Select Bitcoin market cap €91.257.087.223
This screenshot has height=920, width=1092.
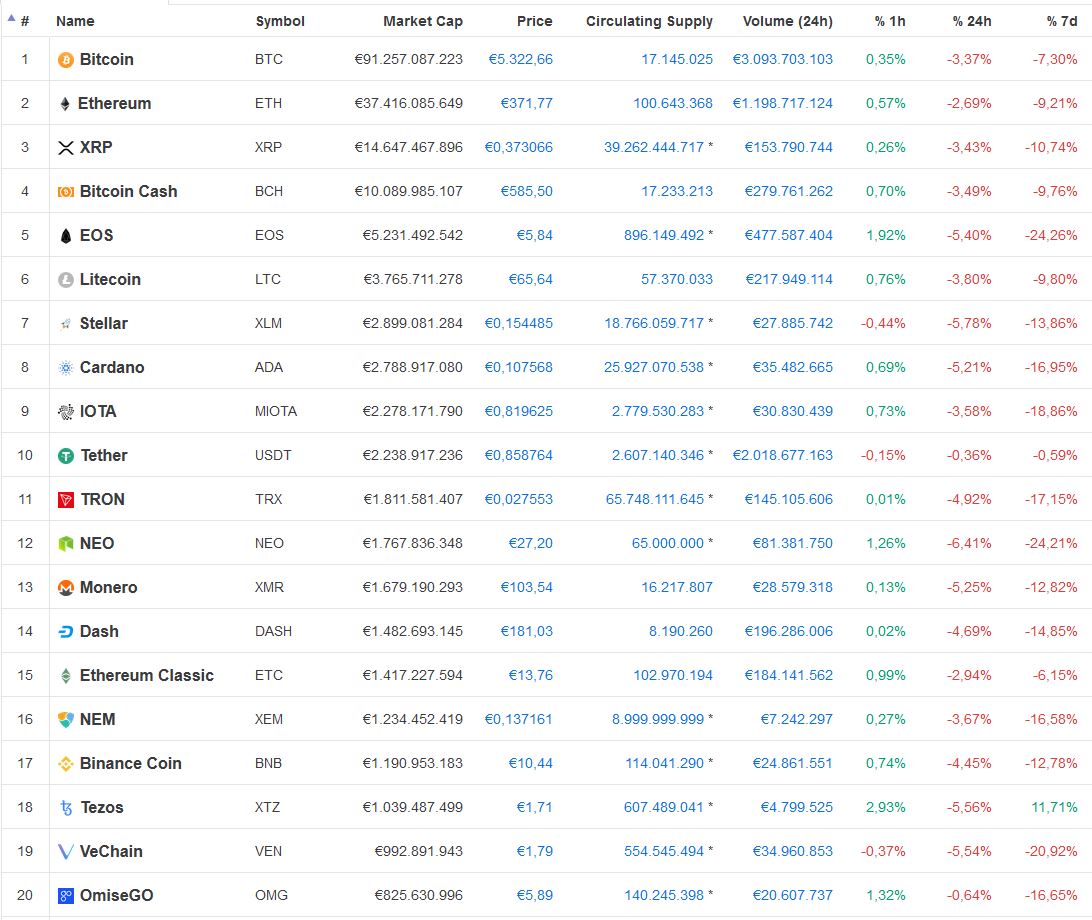coord(408,59)
